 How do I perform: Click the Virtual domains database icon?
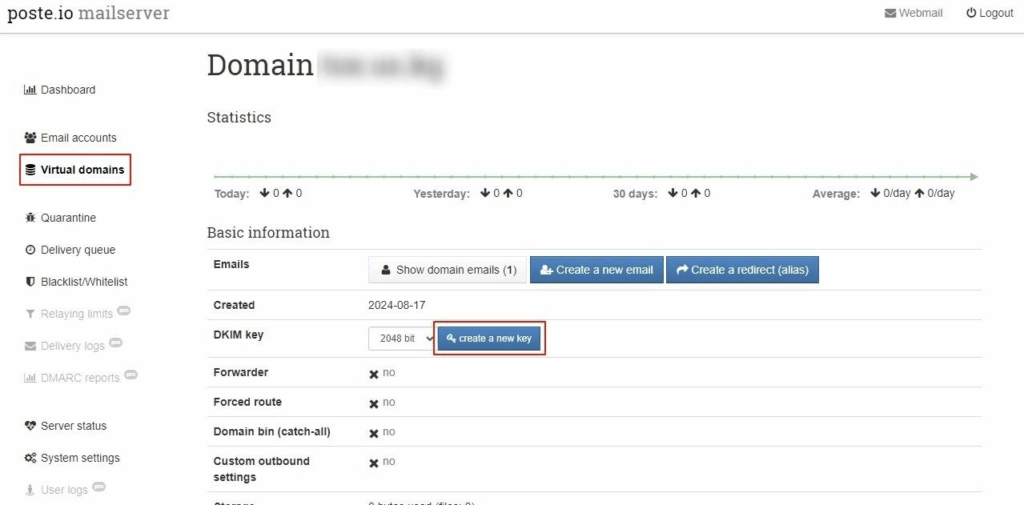click(30, 170)
